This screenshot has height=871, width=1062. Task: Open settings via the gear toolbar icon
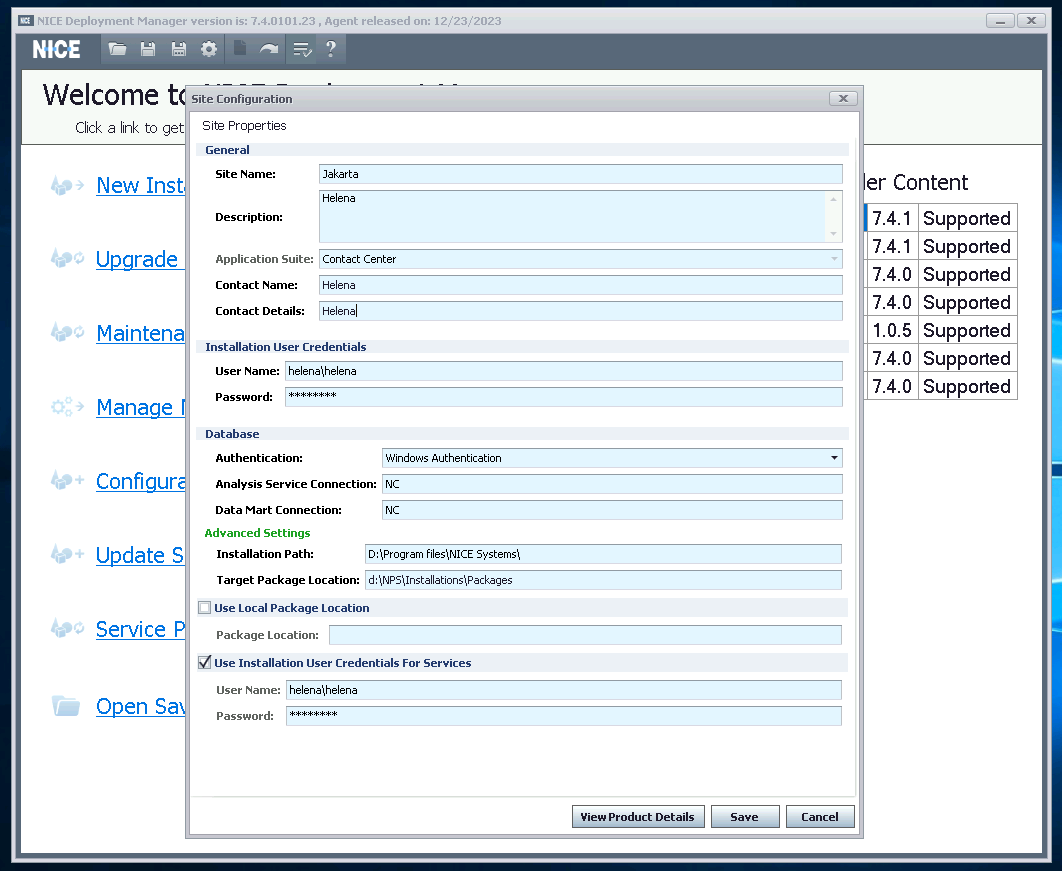point(209,49)
